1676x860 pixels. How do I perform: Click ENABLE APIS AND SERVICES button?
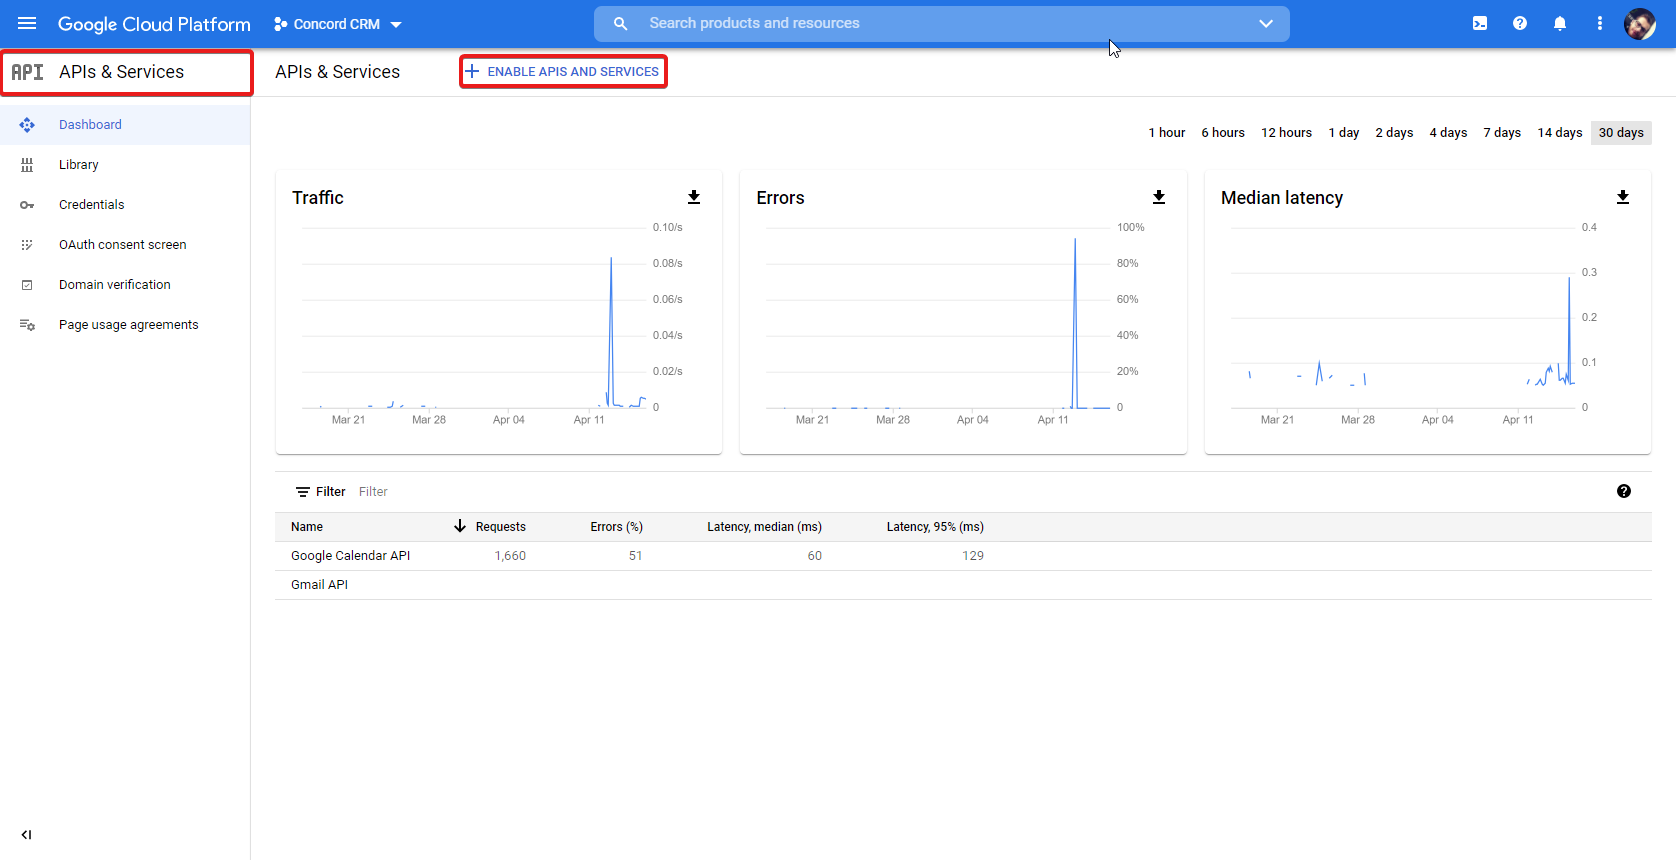(563, 71)
